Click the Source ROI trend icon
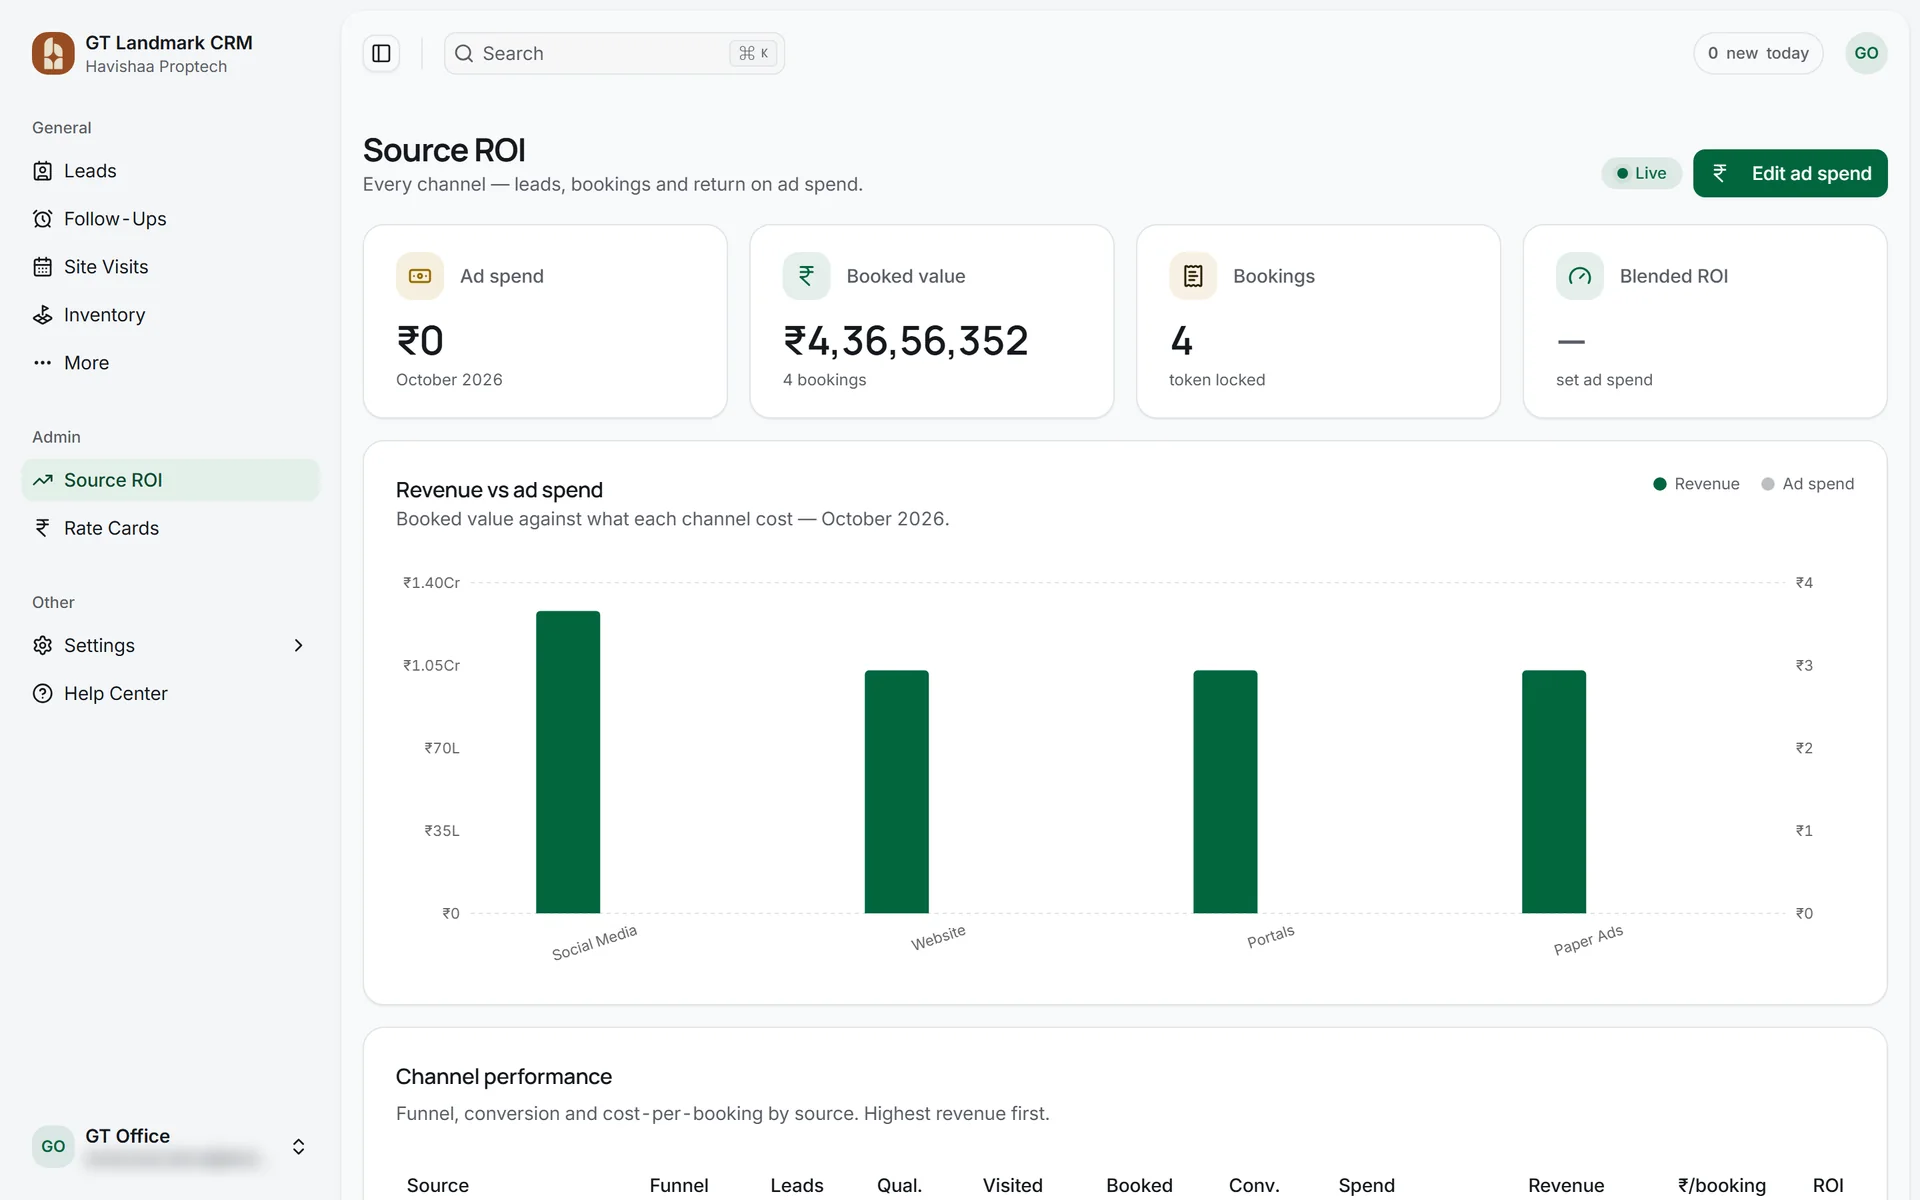Screen dimensions: 1920x1200 pos(42,480)
